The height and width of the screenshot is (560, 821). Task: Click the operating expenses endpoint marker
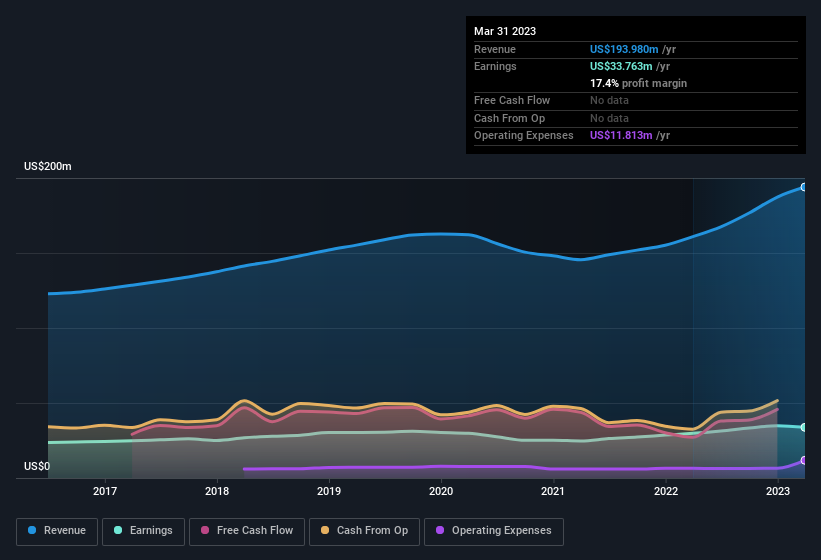tap(804, 461)
